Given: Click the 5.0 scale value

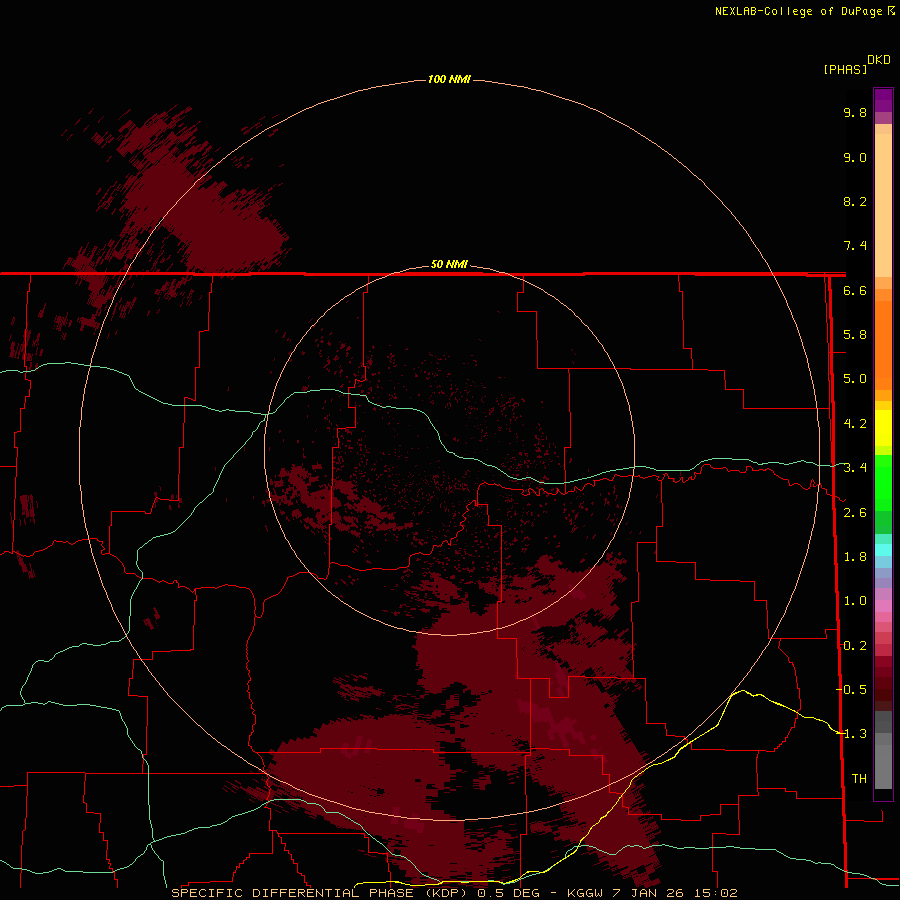Looking at the screenshot, I should click(855, 379).
